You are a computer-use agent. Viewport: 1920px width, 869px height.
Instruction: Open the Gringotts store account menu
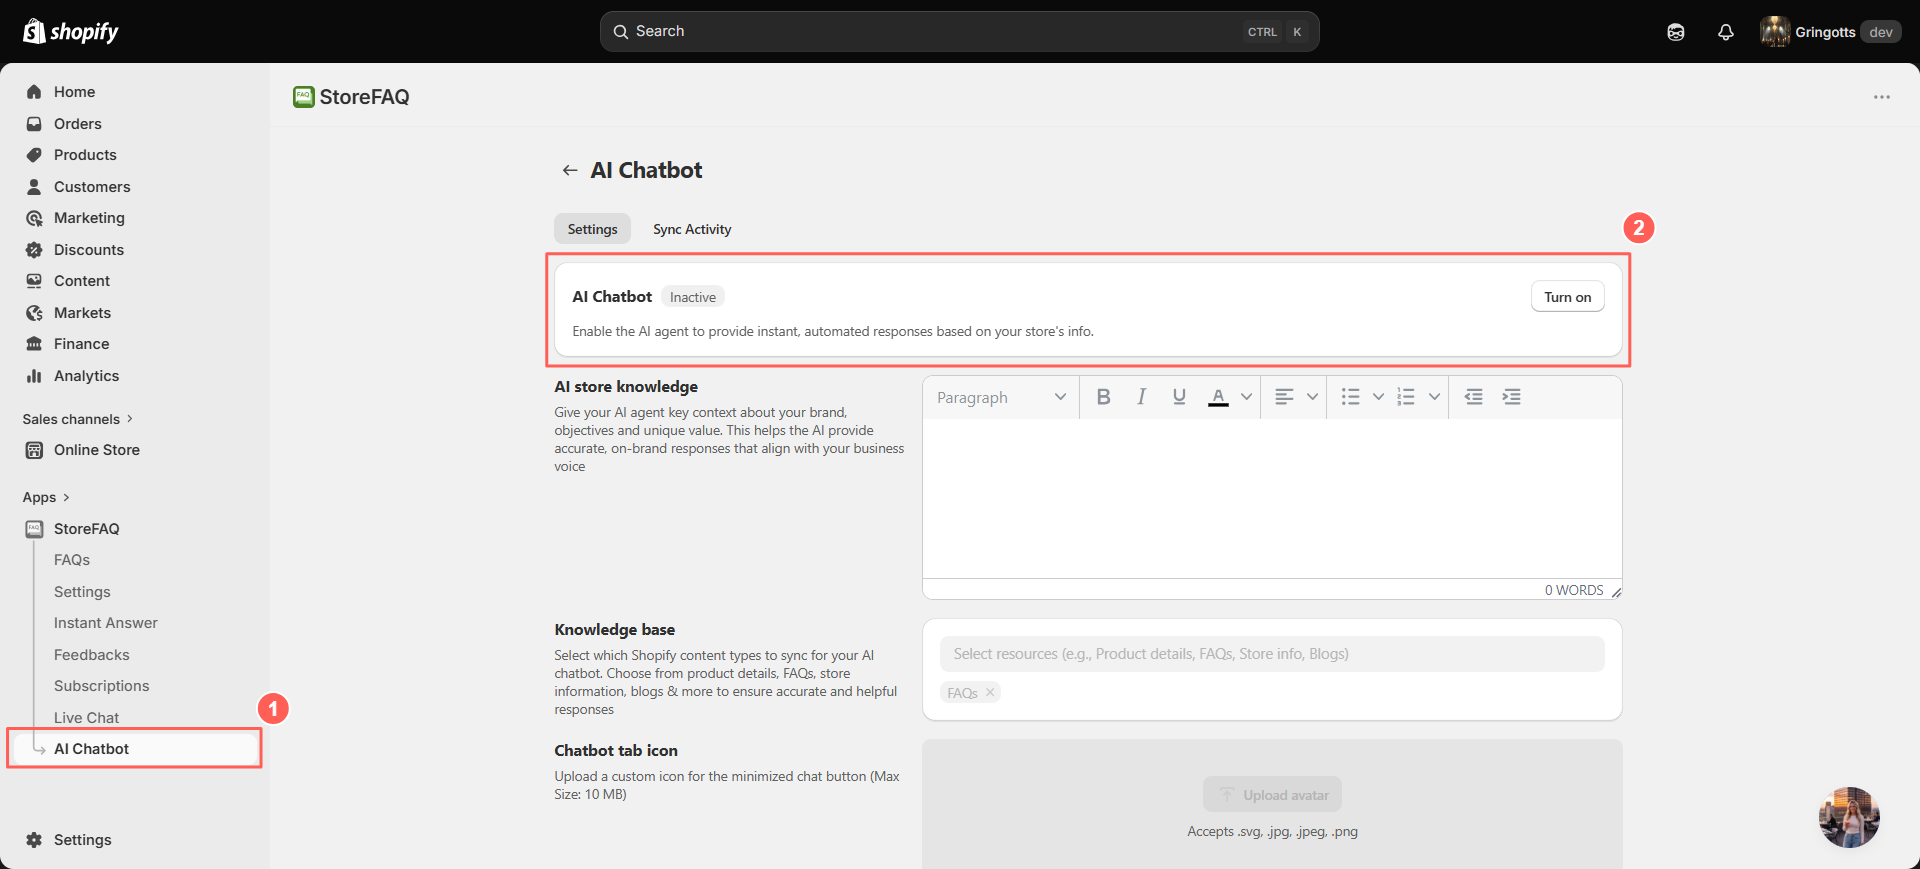click(1830, 32)
